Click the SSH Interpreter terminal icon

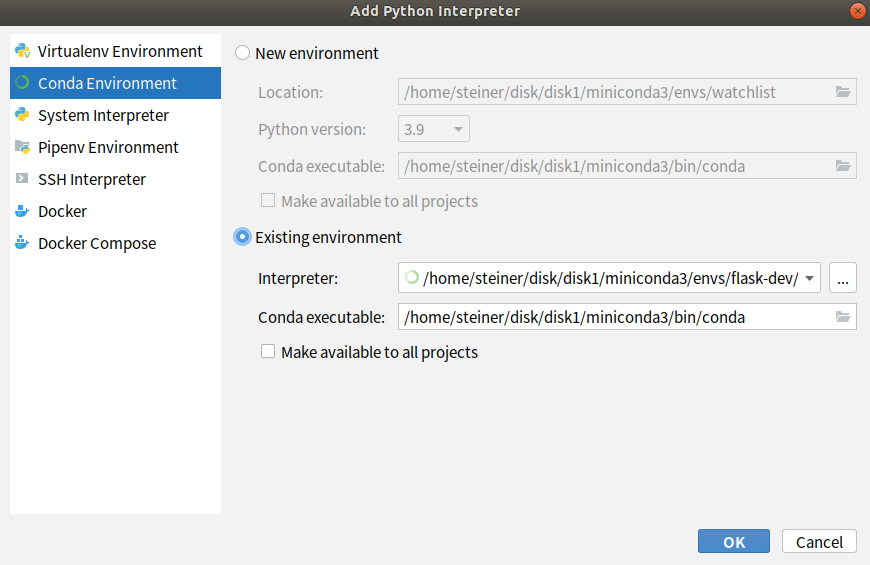[x=22, y=179]
